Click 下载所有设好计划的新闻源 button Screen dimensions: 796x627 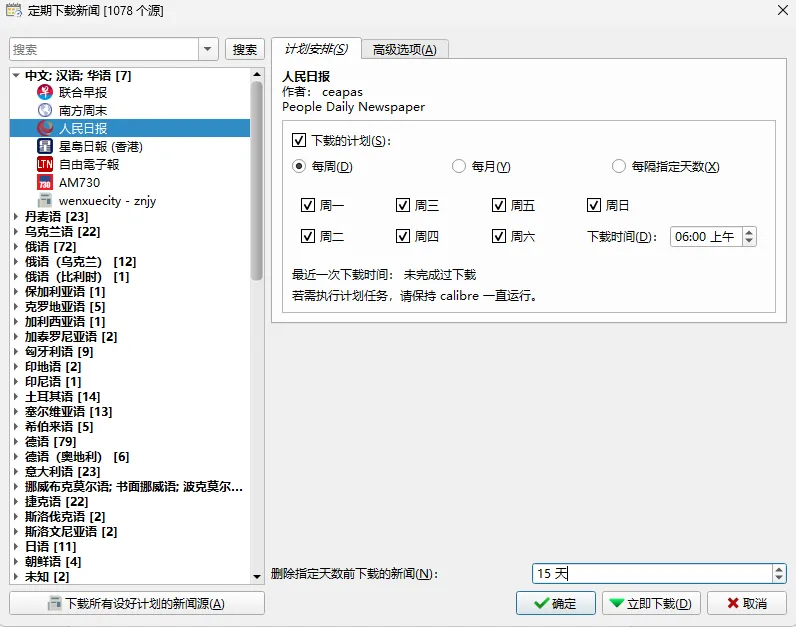tap(137, 603)
